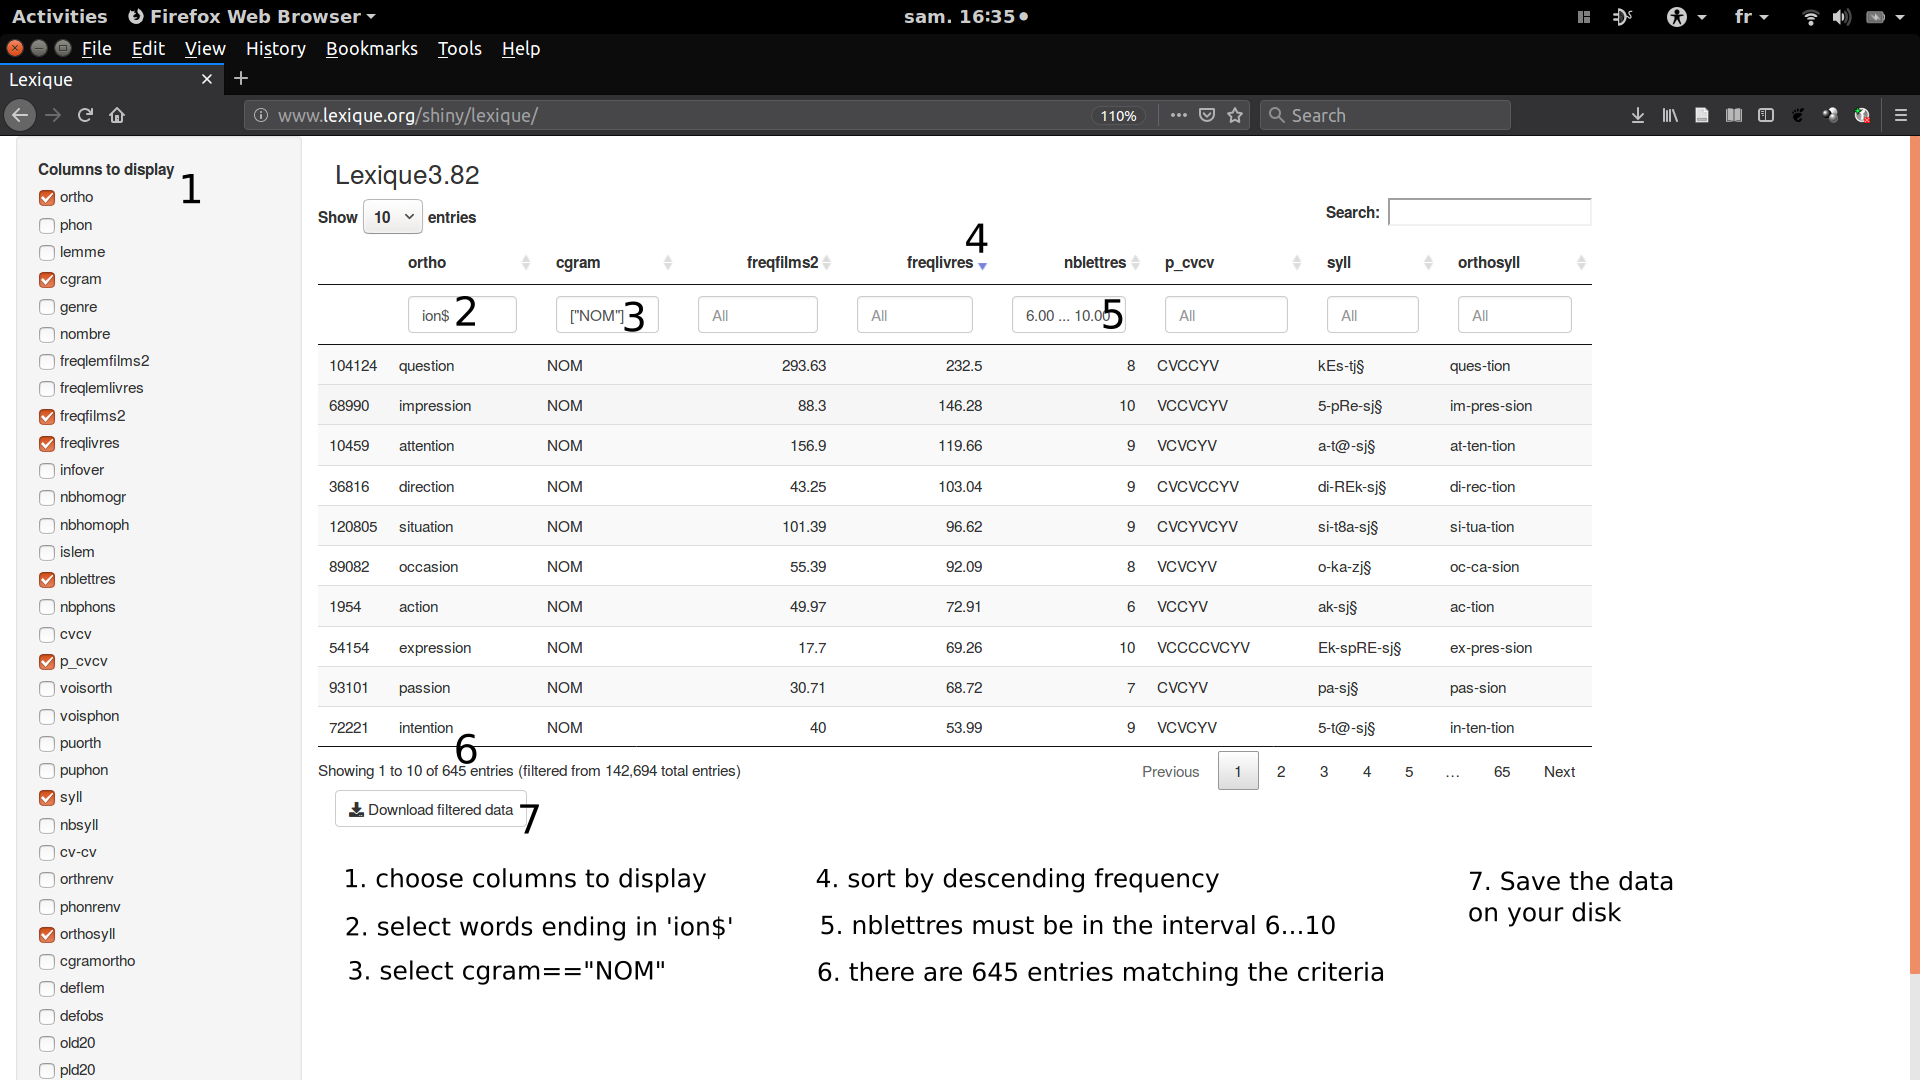Click the 110% zoom level indicator

click(x=1118, y=116)
